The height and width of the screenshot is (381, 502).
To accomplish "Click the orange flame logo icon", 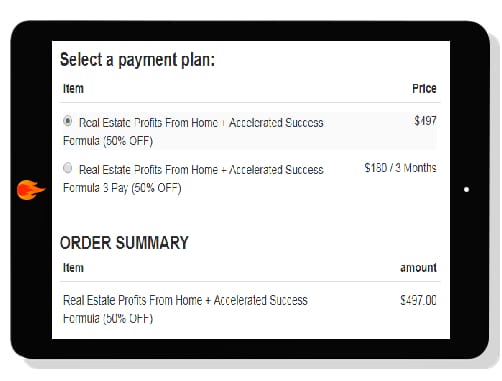I will tap(30, 190).
